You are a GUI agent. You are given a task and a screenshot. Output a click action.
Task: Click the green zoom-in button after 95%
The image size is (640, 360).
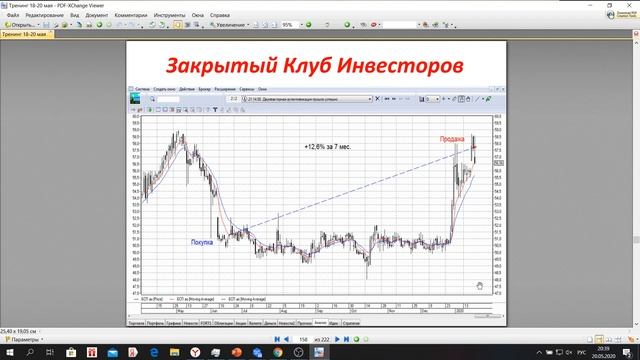309,25
